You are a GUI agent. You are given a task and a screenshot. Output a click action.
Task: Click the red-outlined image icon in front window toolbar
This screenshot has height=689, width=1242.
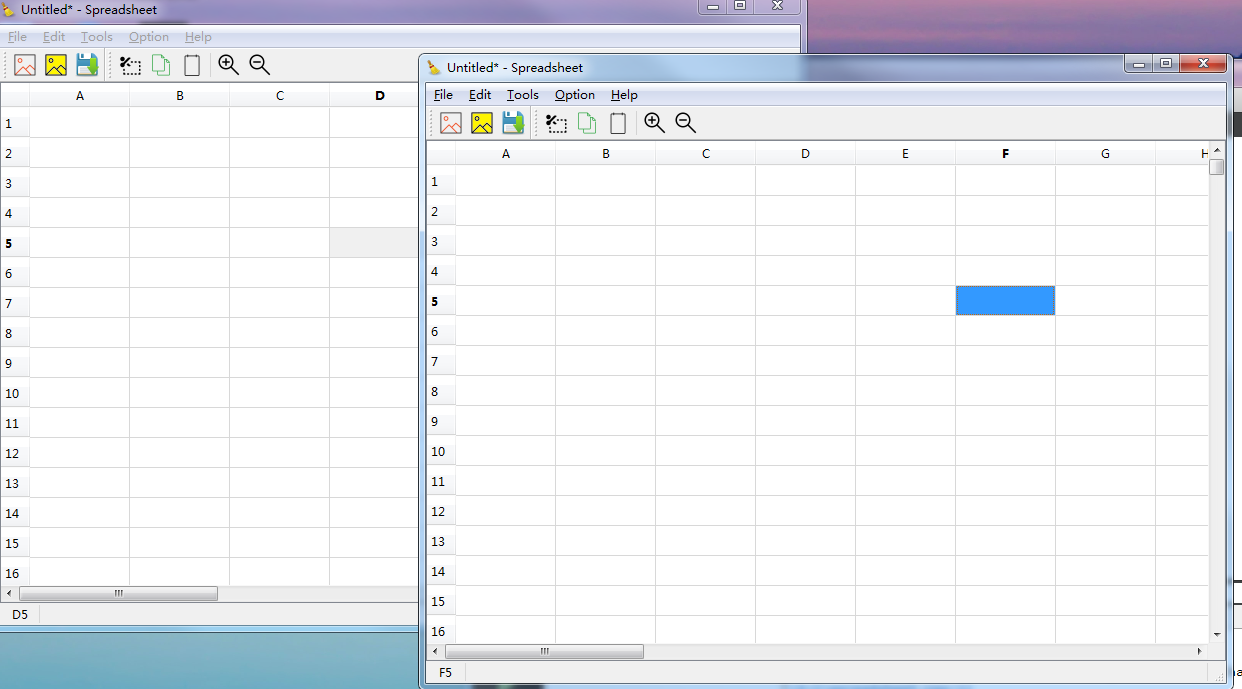tap(451, 123)
